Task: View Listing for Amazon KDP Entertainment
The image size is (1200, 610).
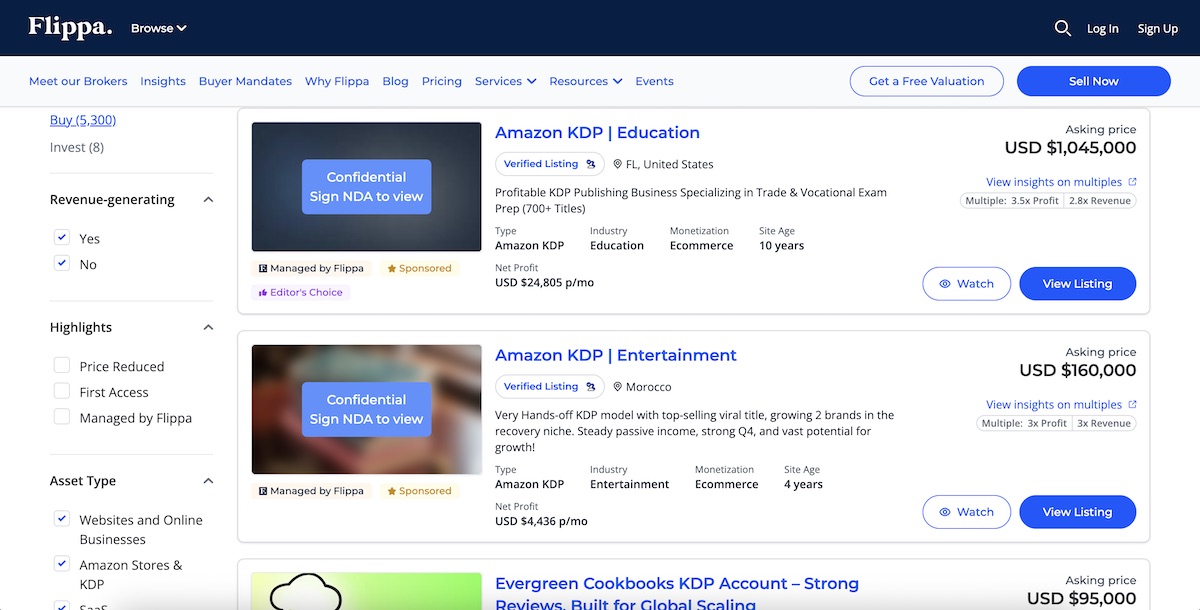Action: (1078, 512)
